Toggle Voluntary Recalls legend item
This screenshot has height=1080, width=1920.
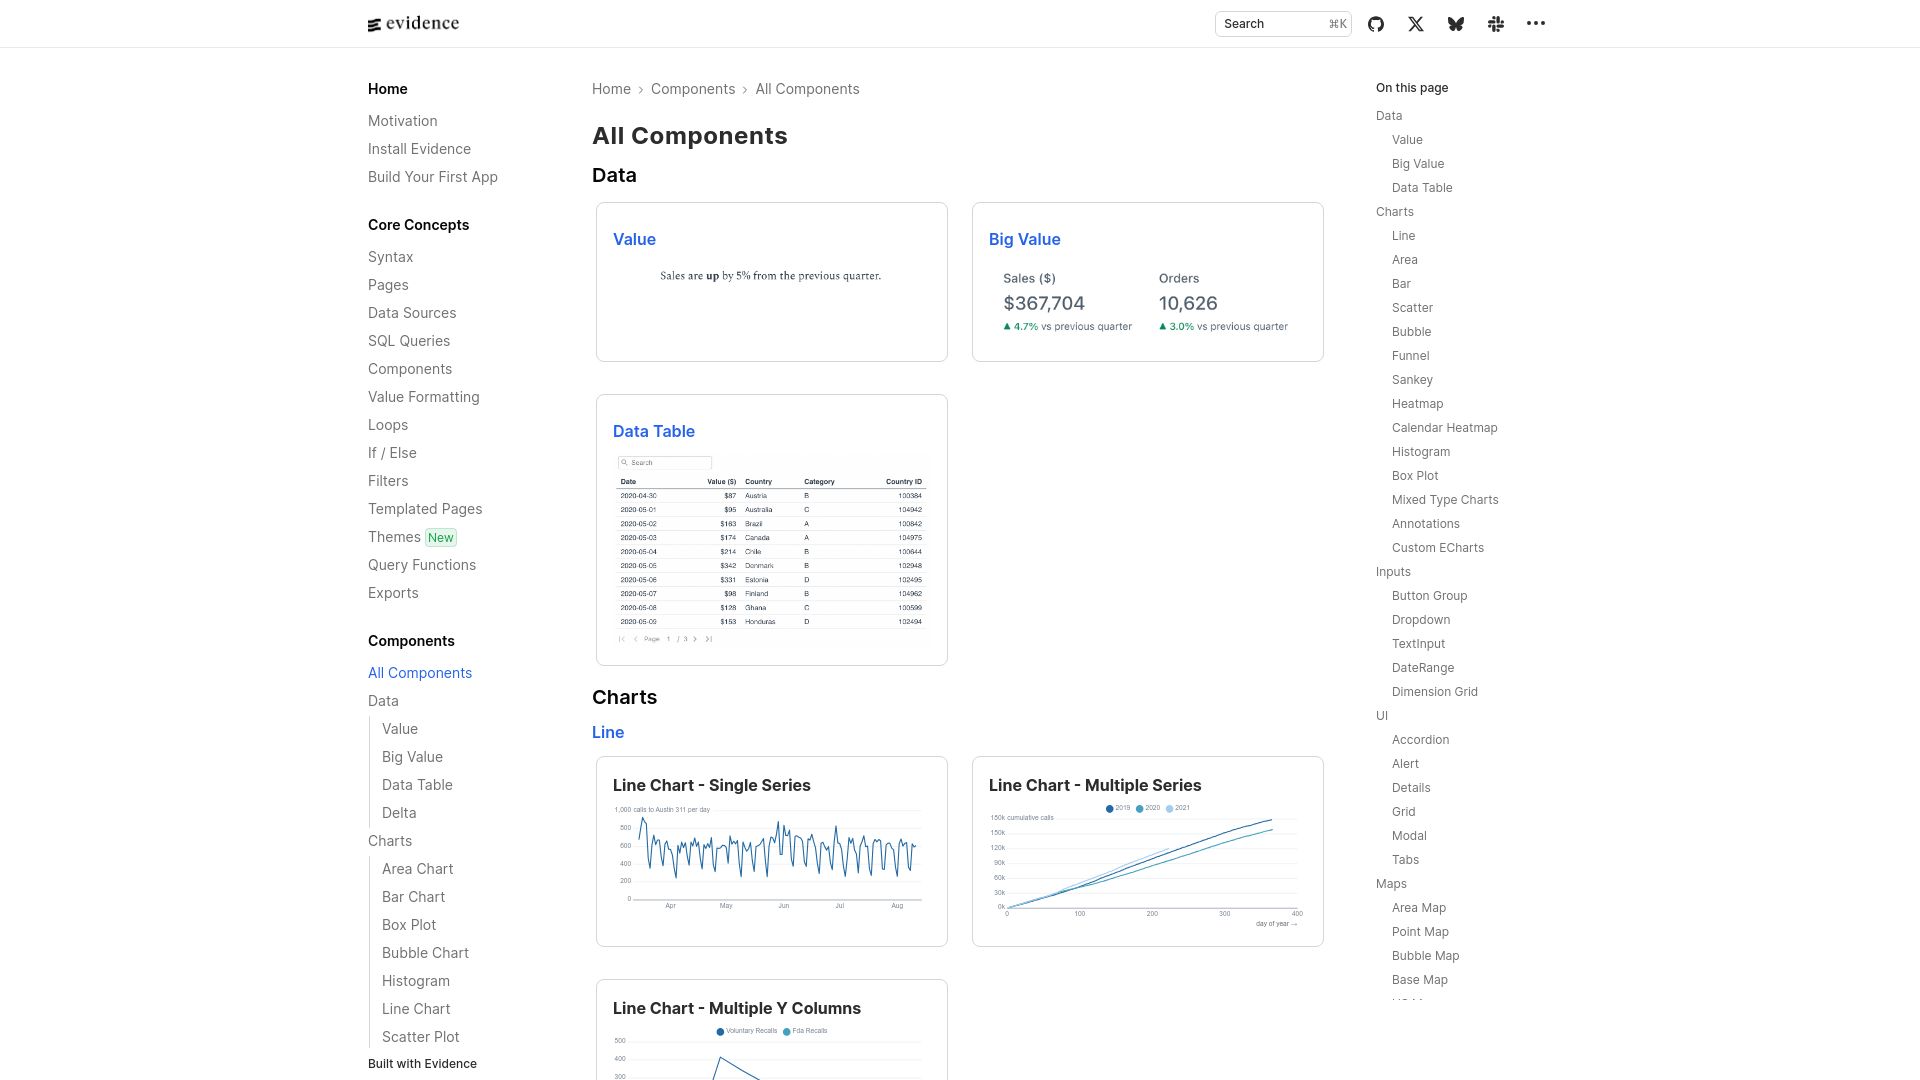pyautogui.click(x=746, y=1031)
